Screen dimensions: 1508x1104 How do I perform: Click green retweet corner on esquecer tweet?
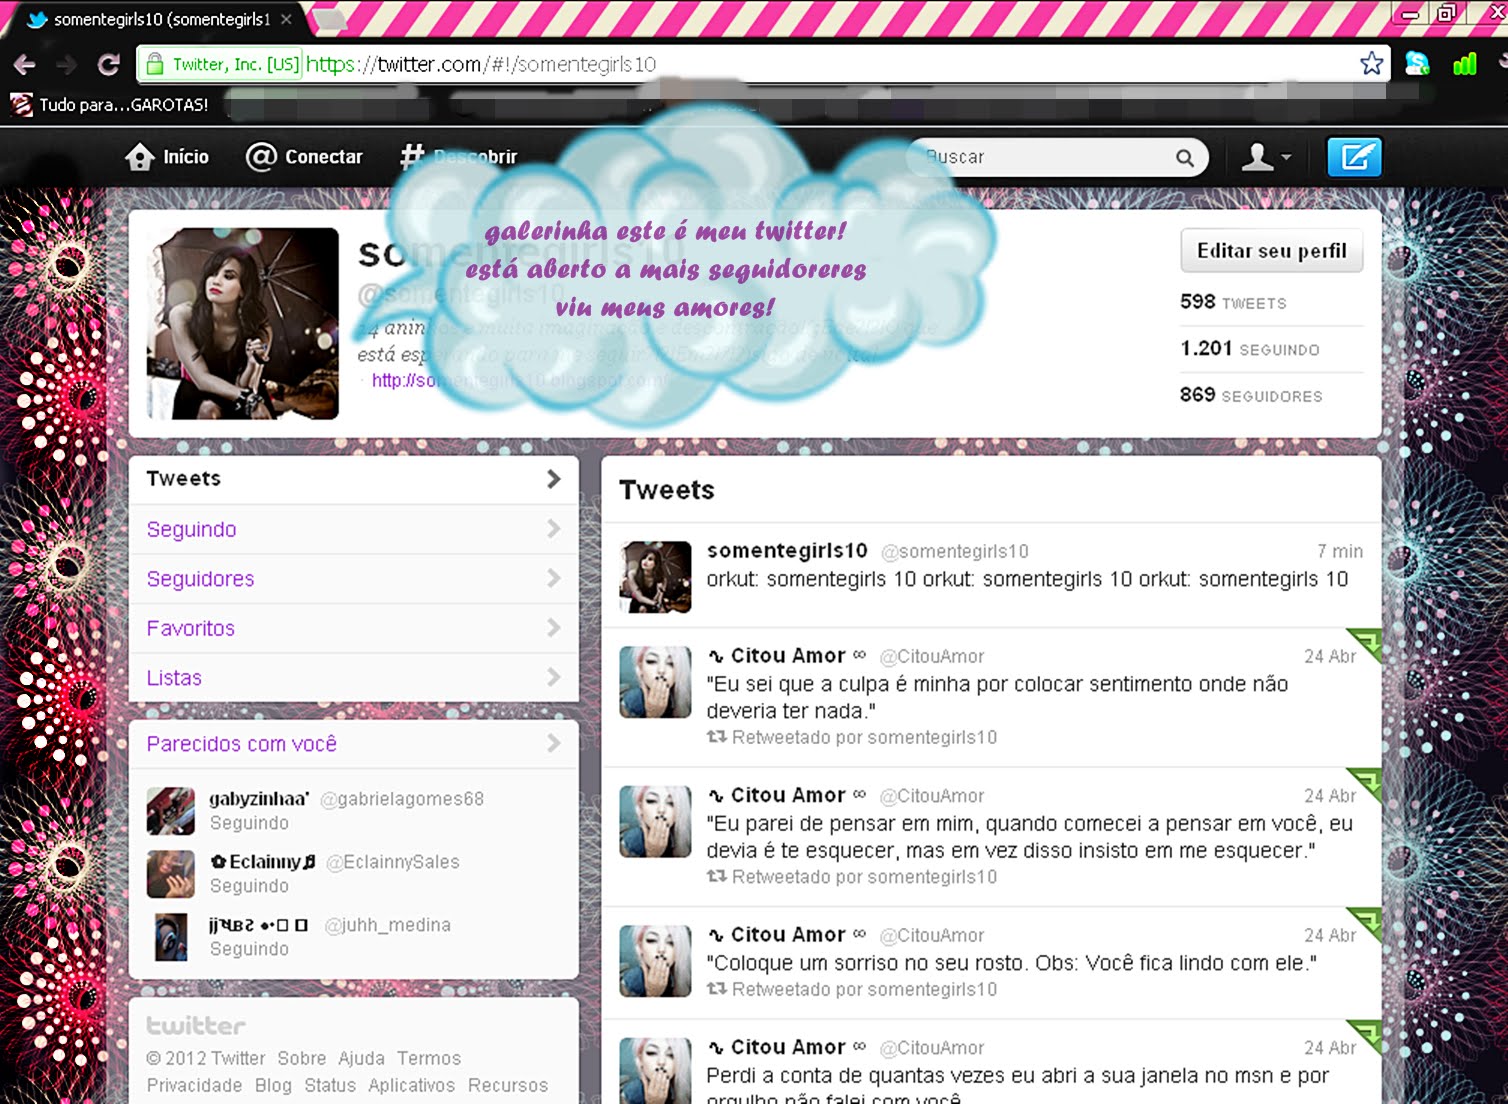point(1368,782)
